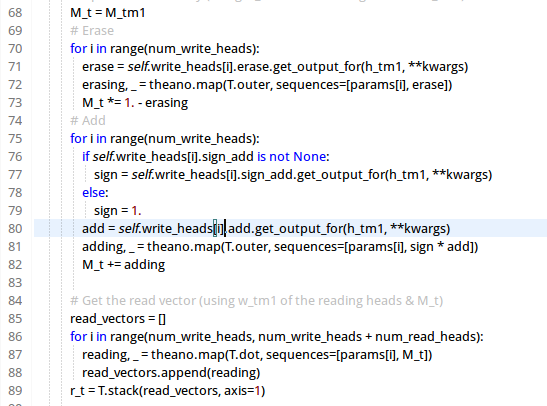Click line number 76 in the gutter

pos(15,157)
